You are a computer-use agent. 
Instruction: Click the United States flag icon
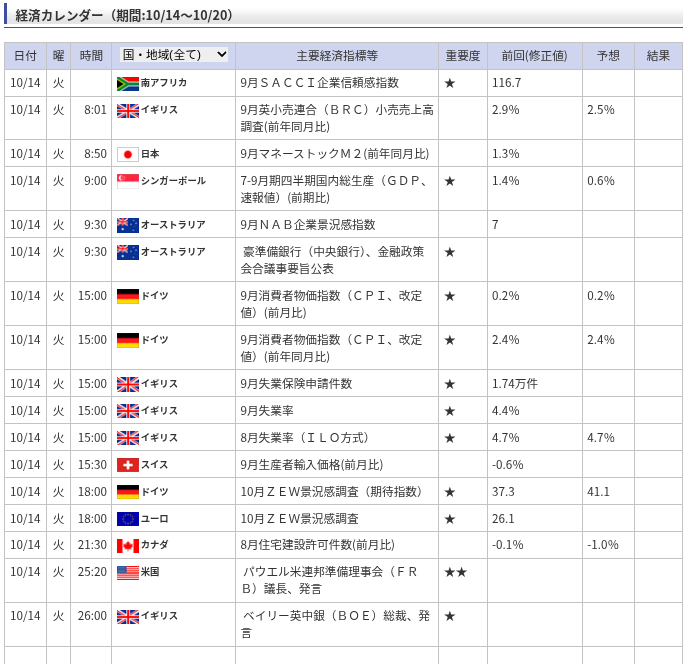[x=128, y=573]
